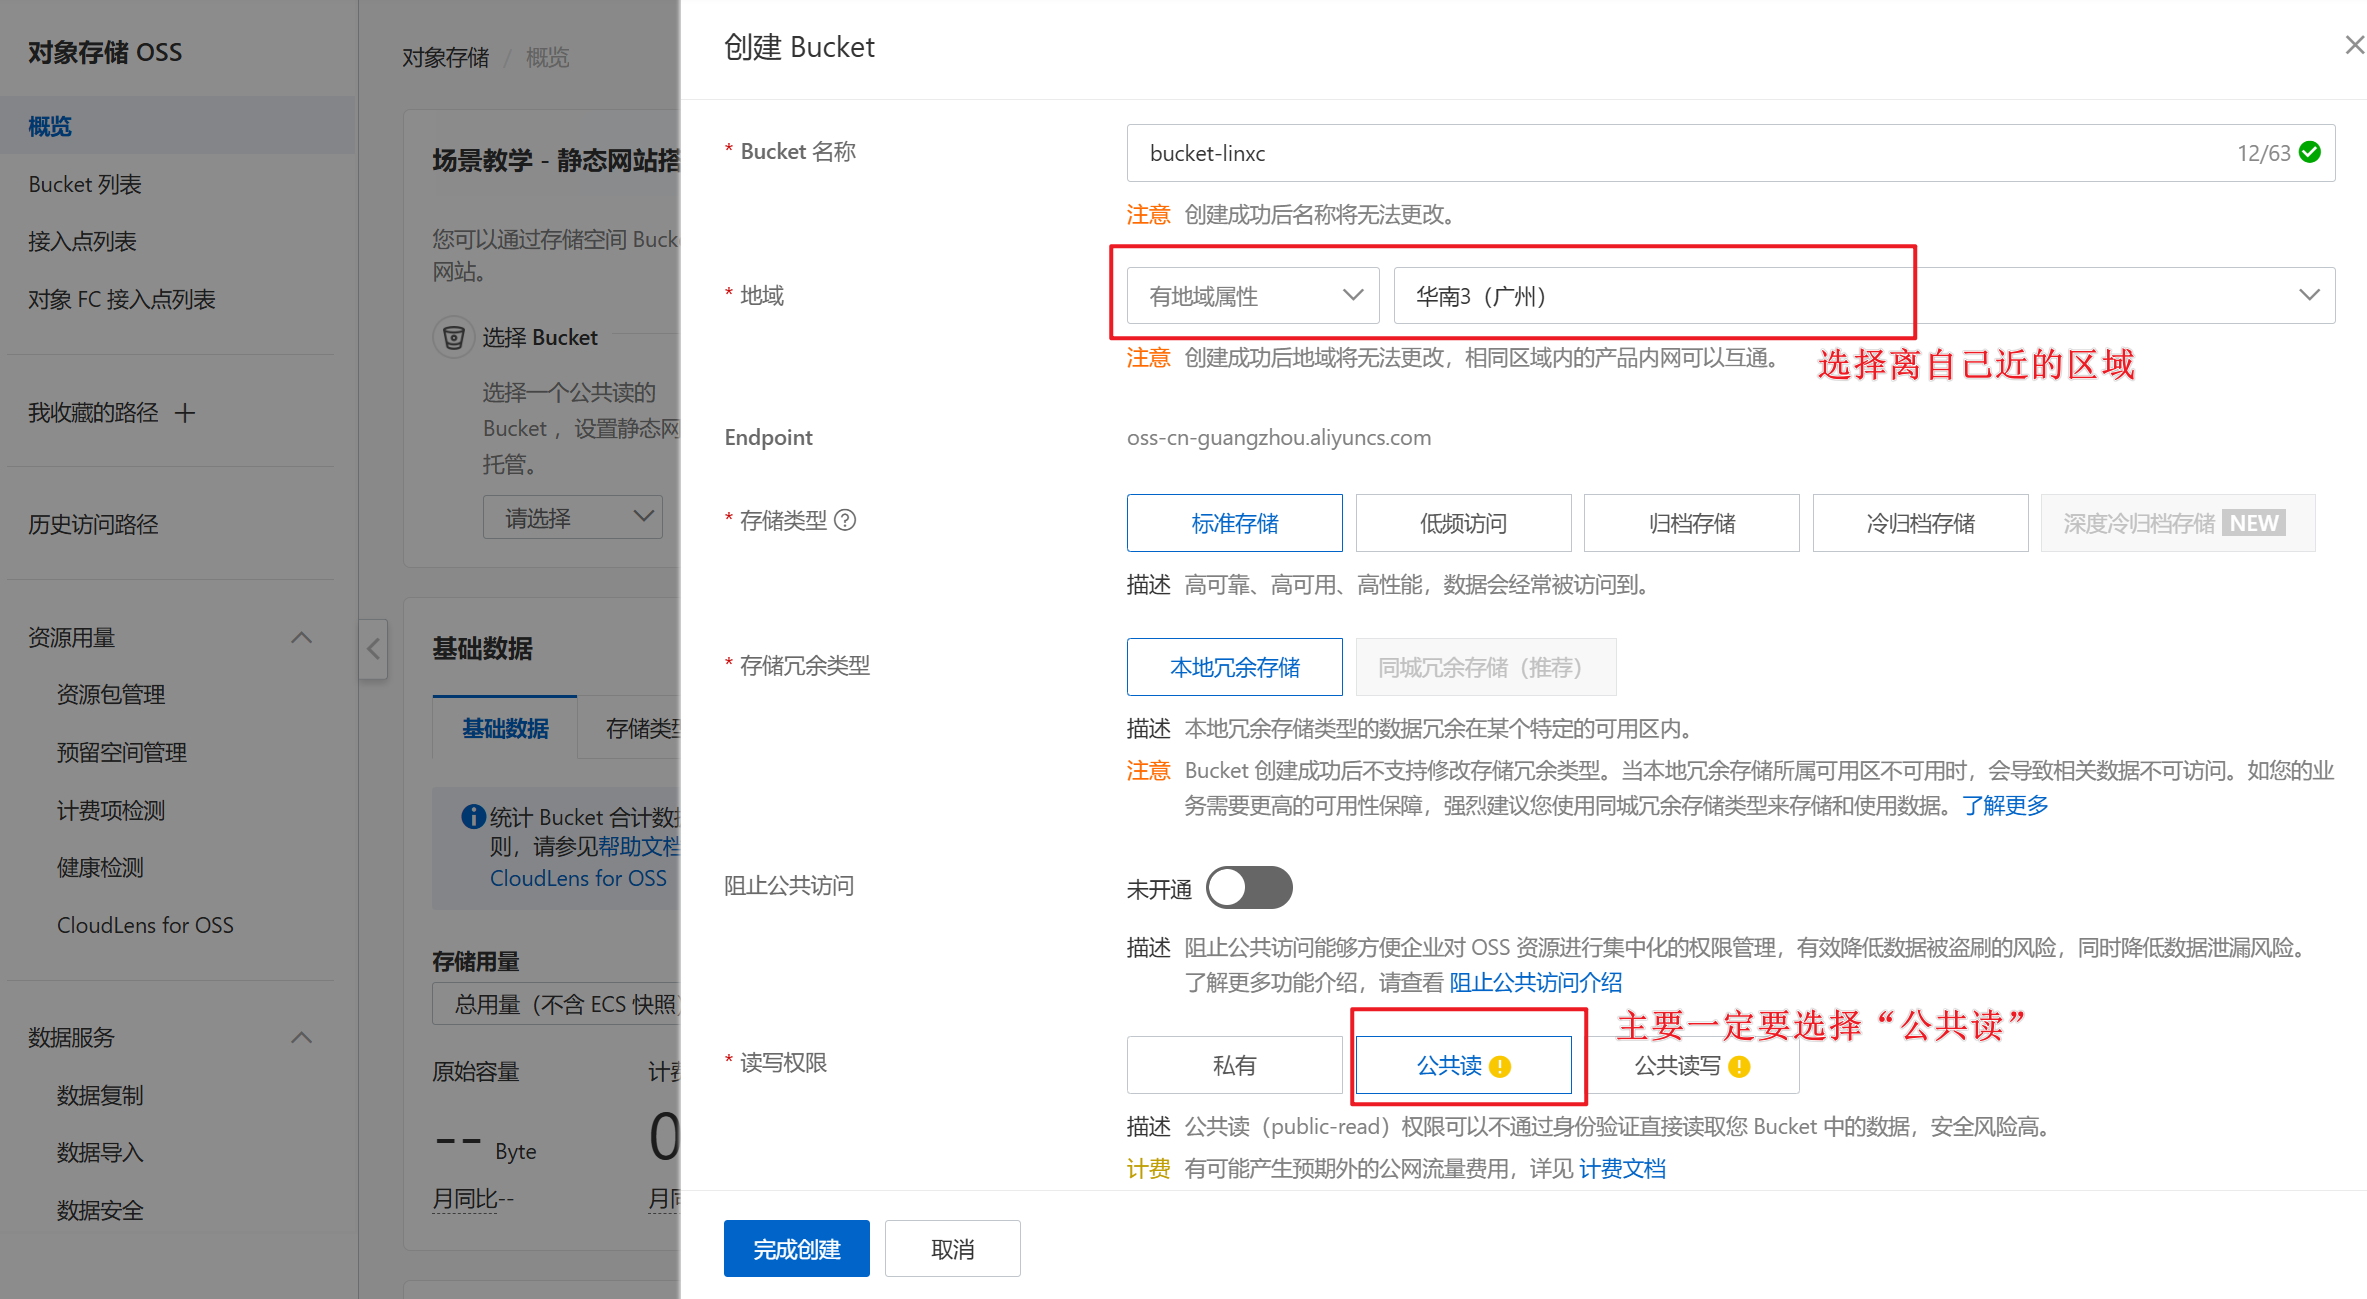The image size is (2367, 1299).
Task: Click the 完成创建 button
Action: click(796, 1248)
